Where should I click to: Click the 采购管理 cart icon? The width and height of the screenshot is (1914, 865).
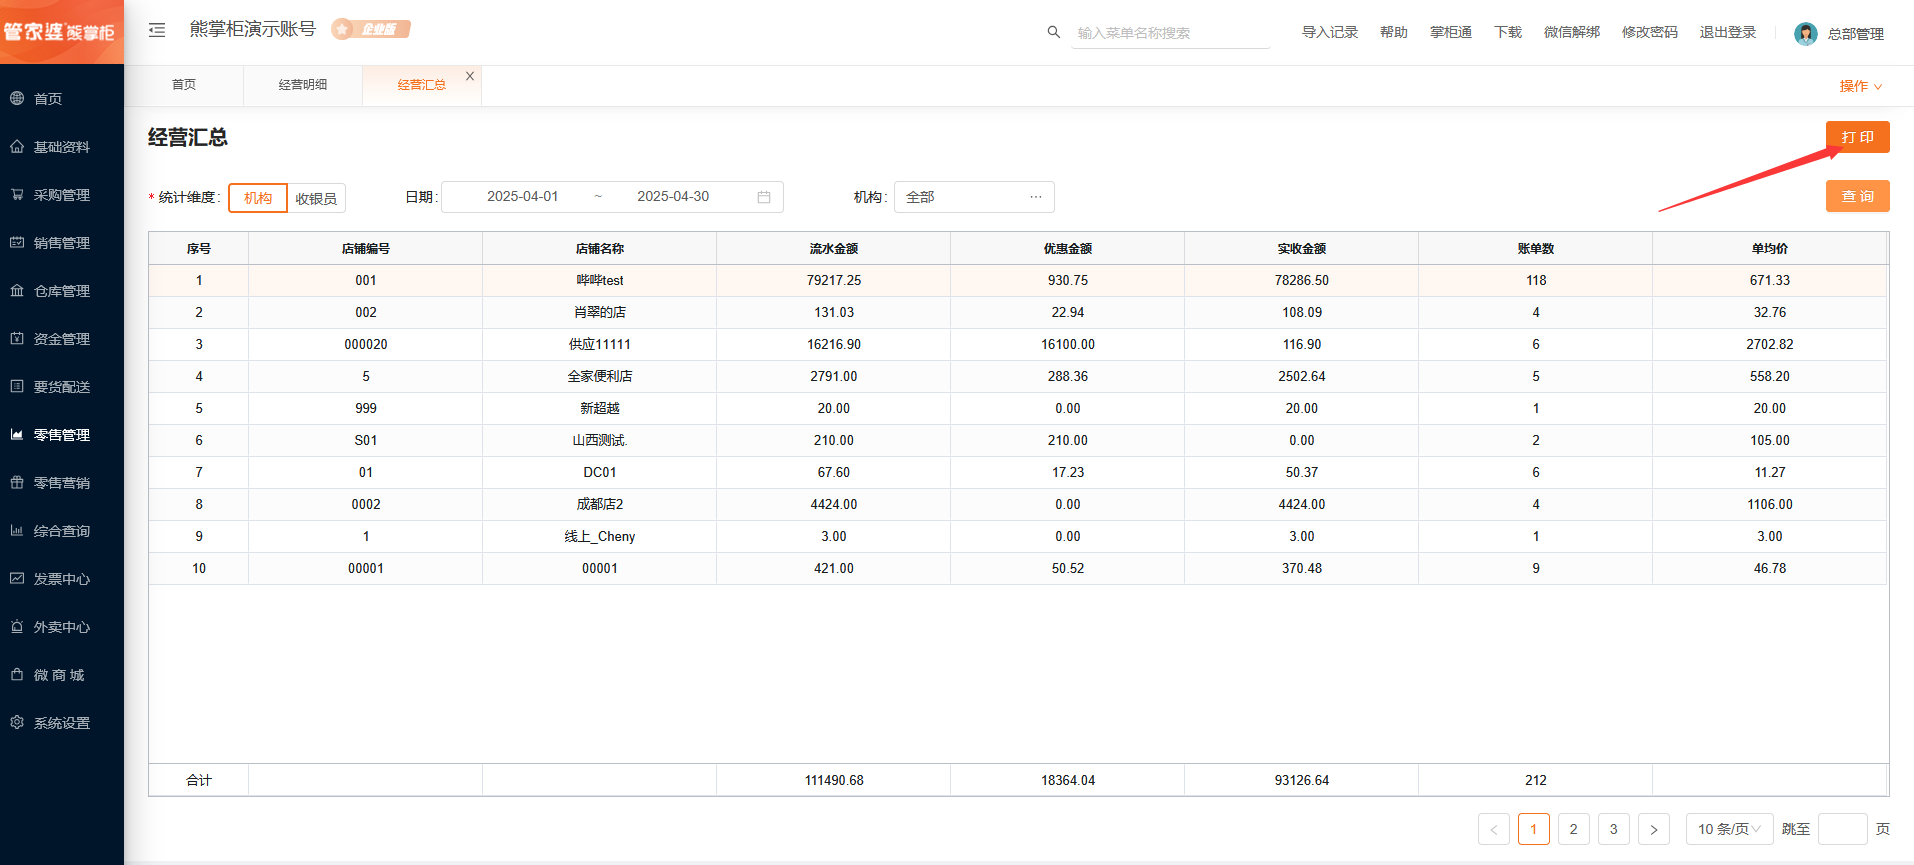(x=17, y=194)
